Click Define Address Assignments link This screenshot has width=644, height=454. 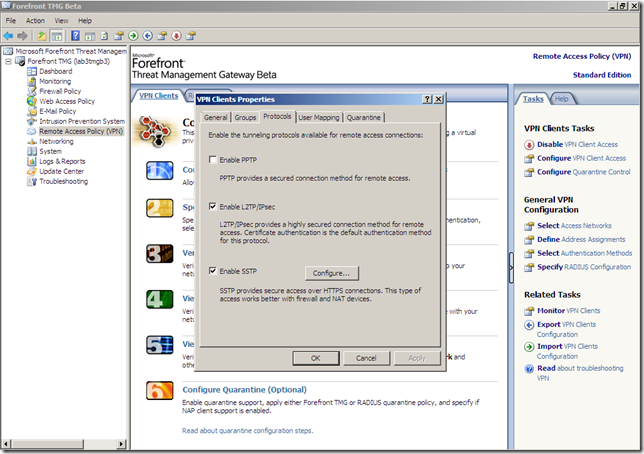(581, 240)
